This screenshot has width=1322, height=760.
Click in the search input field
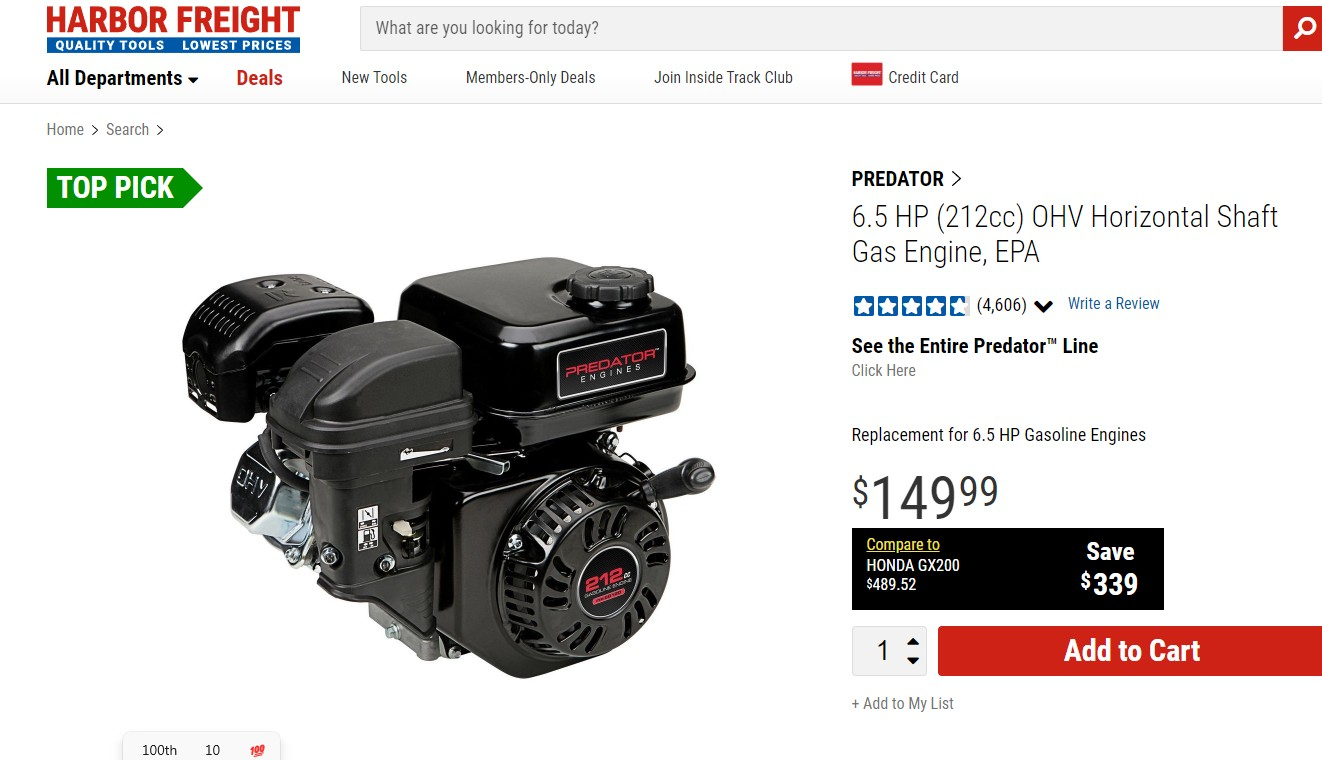[821, 28]
